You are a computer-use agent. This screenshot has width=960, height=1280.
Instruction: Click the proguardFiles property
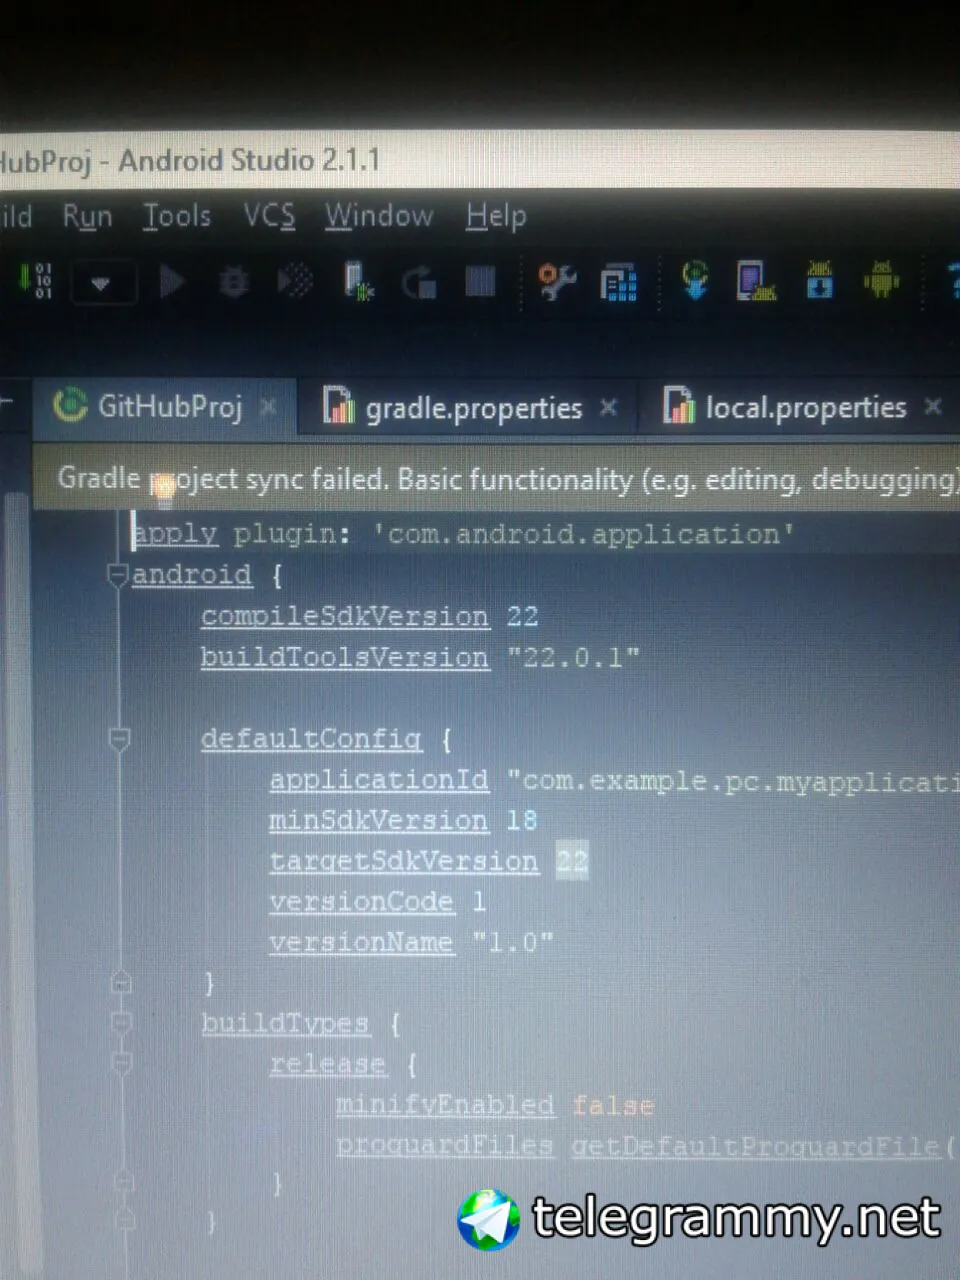[445, 1146]
